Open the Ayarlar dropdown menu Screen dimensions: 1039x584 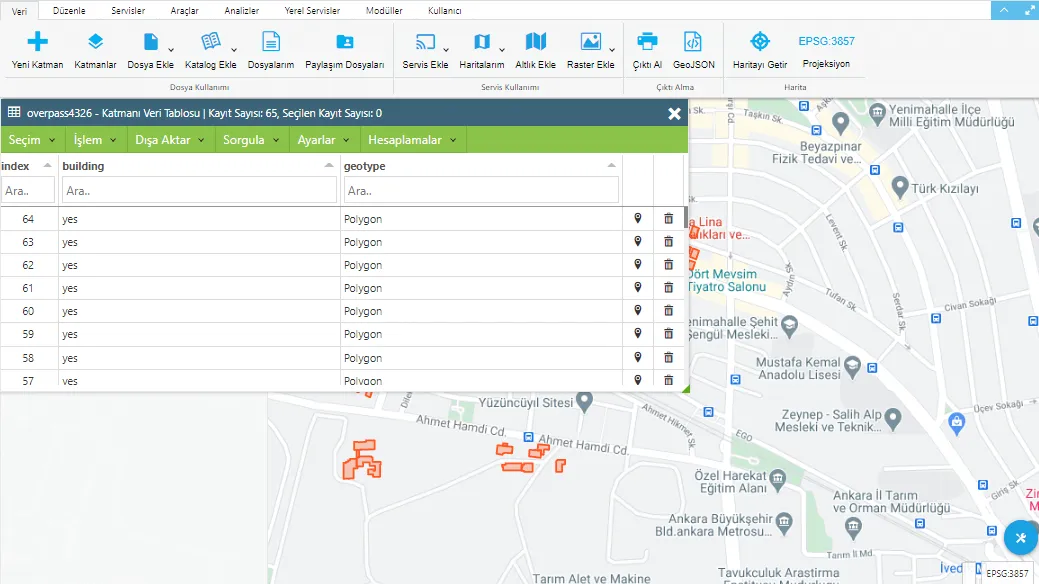323,140
